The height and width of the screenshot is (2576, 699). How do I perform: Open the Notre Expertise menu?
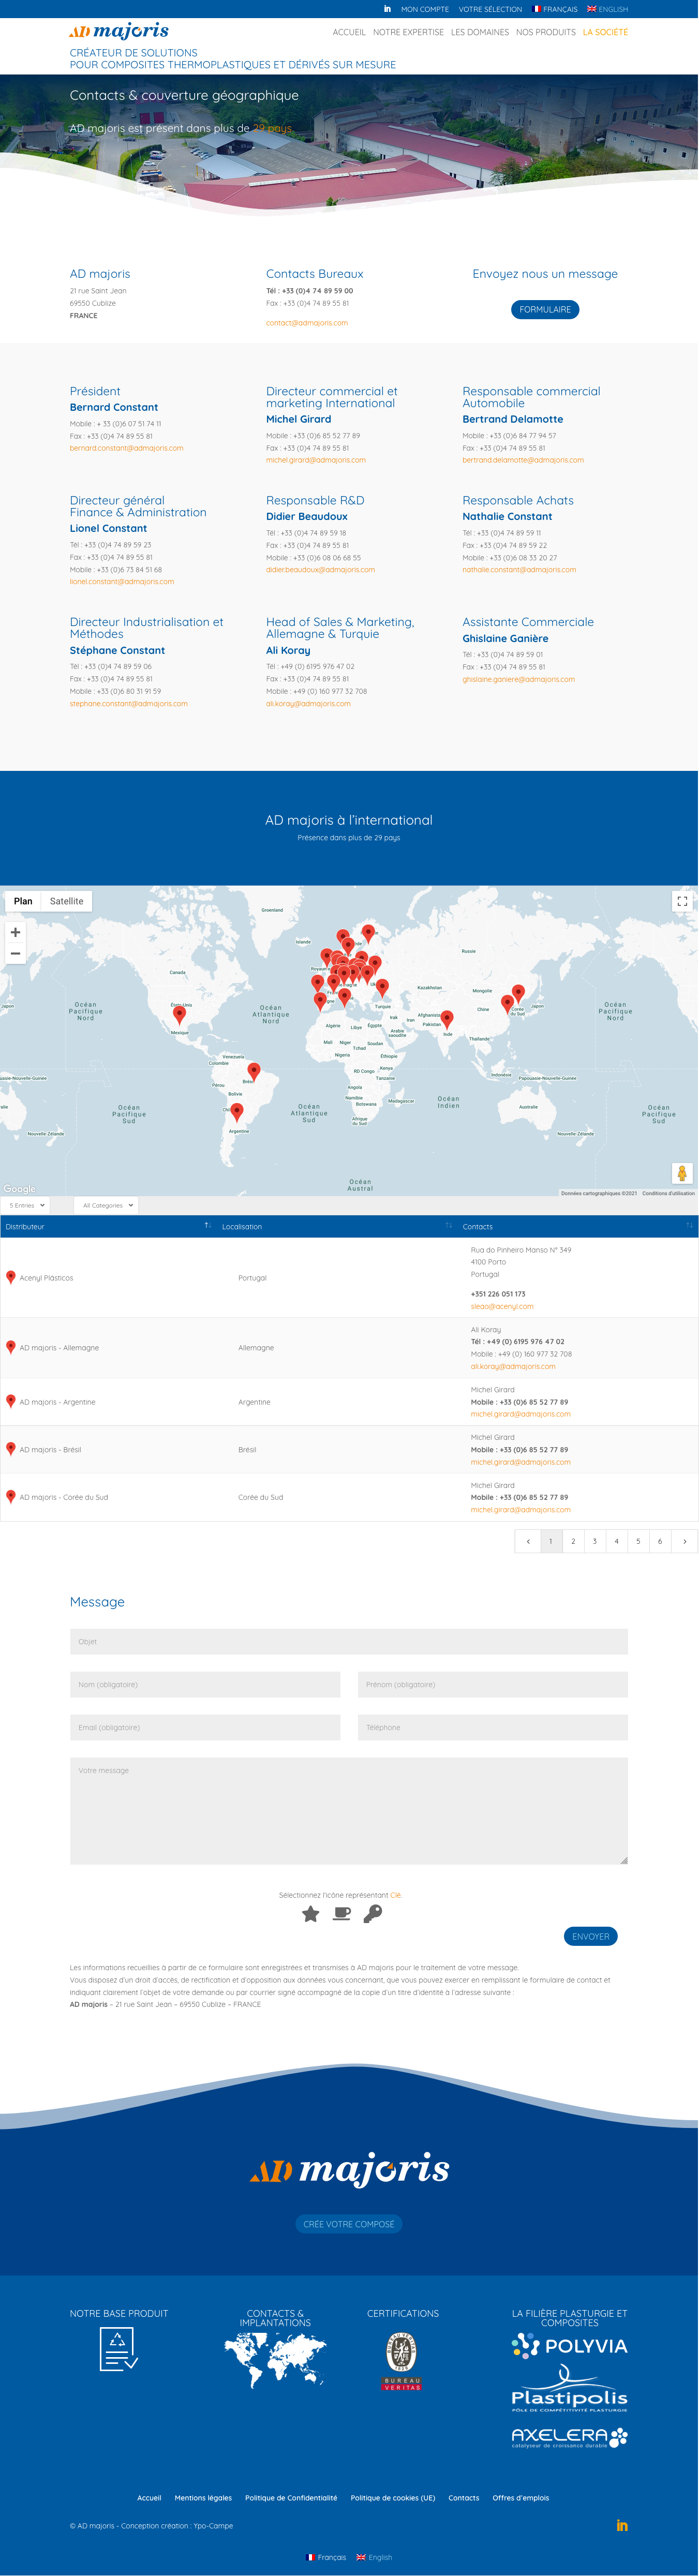[408, 32]
